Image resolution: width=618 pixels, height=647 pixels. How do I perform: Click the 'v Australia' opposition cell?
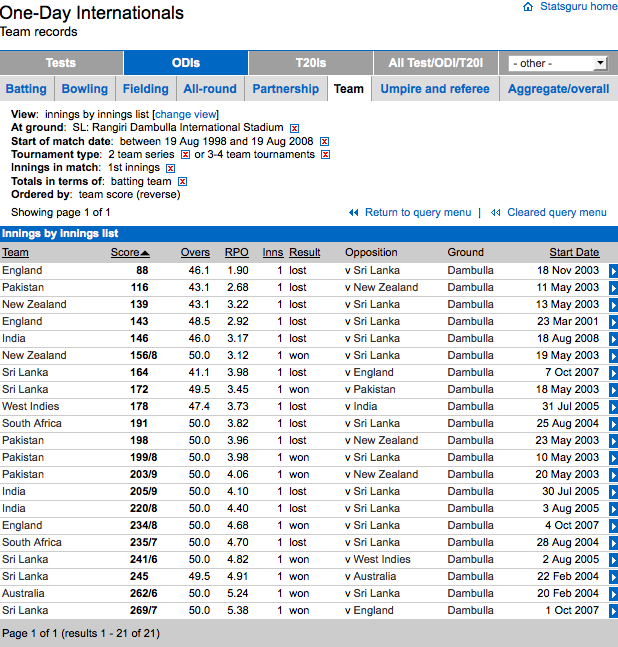point(370,576)
